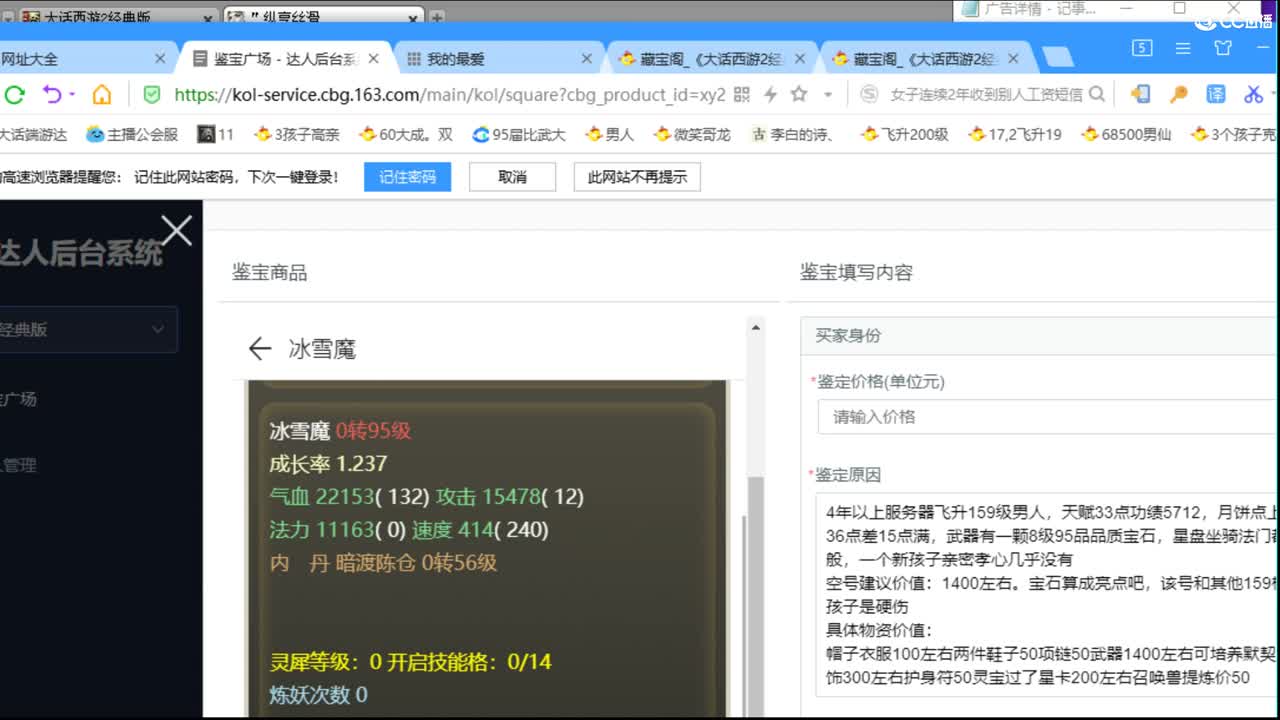The image size is (1280, 720).
Task: Open the 3孩子高亲 bookmark
Action: [x=297, y=134]
